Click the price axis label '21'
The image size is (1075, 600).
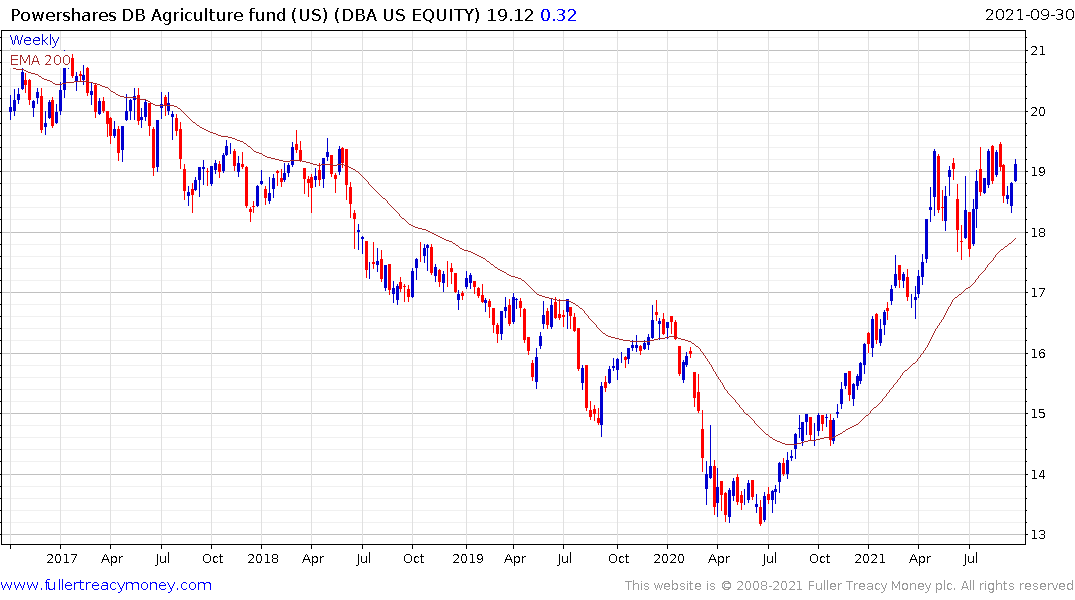[1038, 51]
